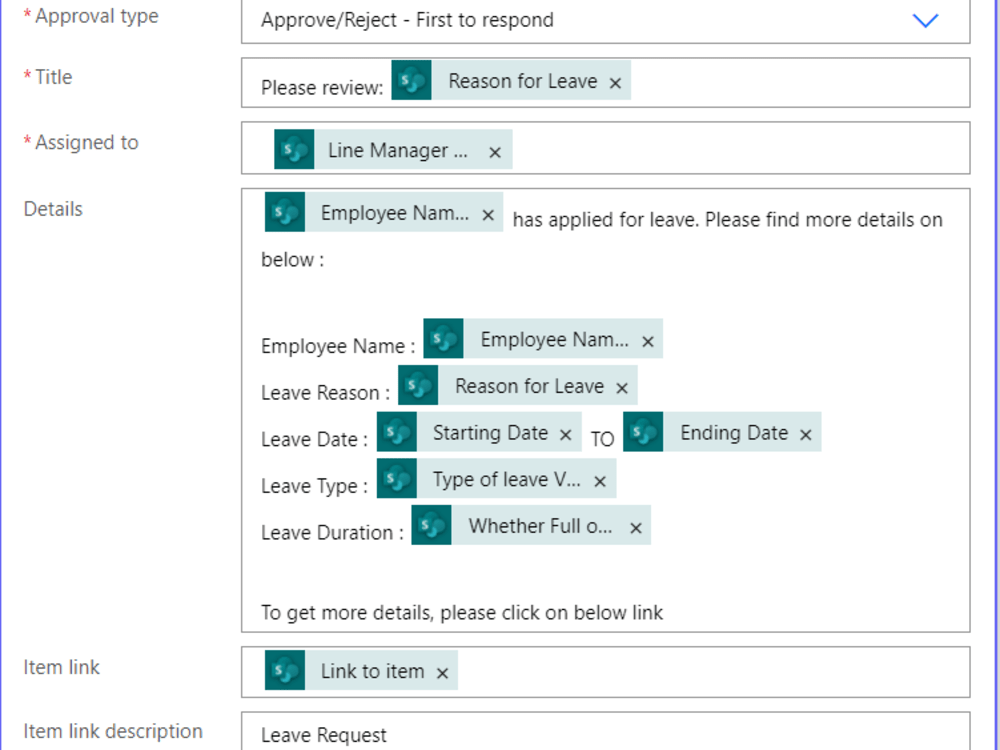Expand choices via the blue chevron arrow
This screenshot has width=1000, height=750.
point(925,21)
